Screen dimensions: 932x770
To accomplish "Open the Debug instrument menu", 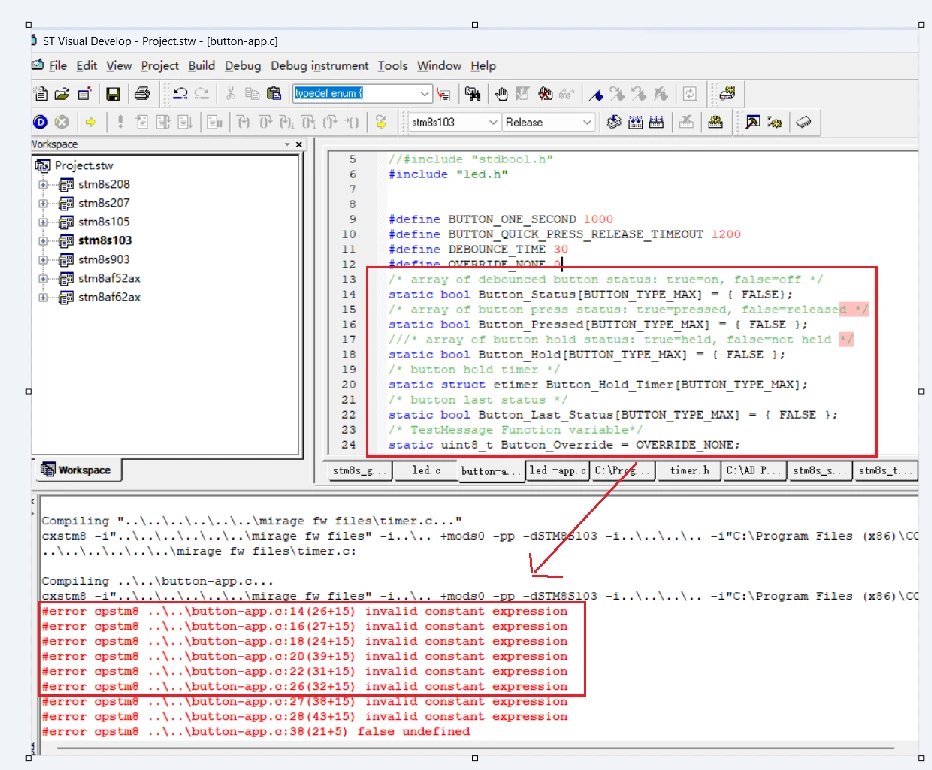I will click(319, 65).
